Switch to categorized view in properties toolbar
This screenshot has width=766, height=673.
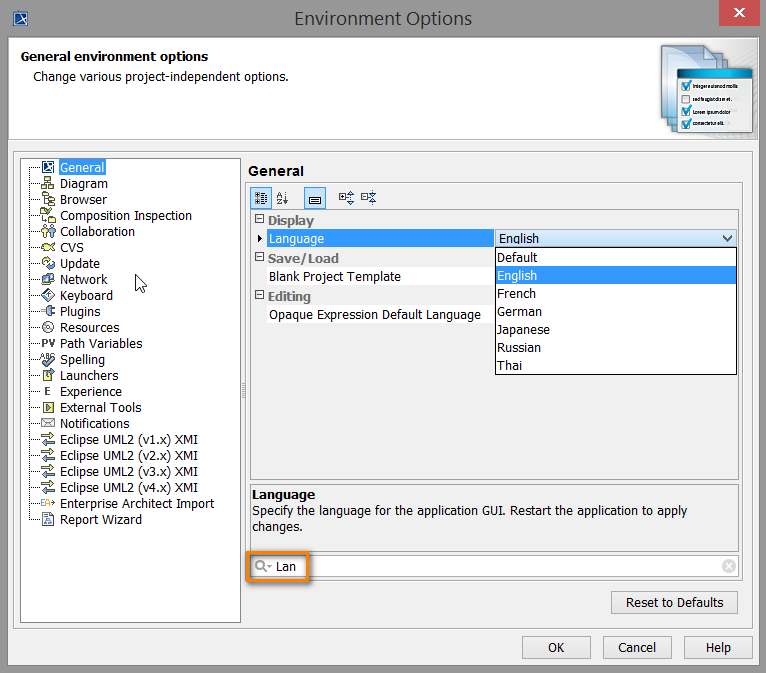tap(260, 198)
